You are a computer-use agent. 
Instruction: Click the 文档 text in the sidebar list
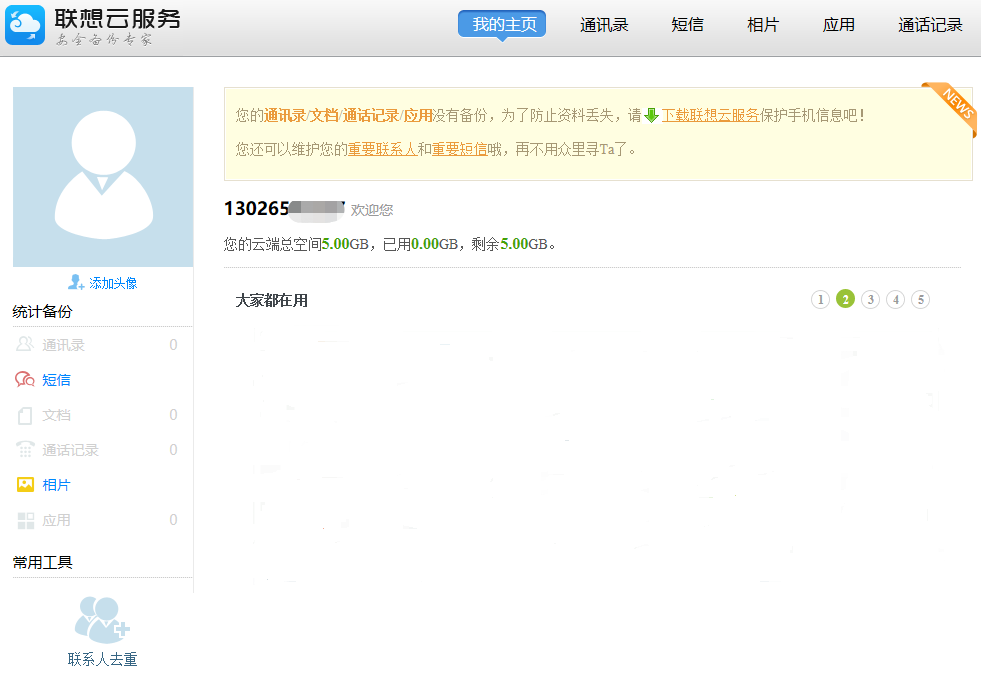coord(56,415)
